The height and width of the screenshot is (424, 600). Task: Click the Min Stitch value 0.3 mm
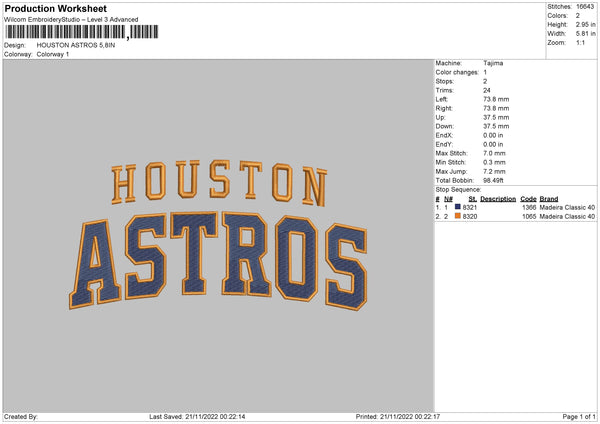pos(494,163)
